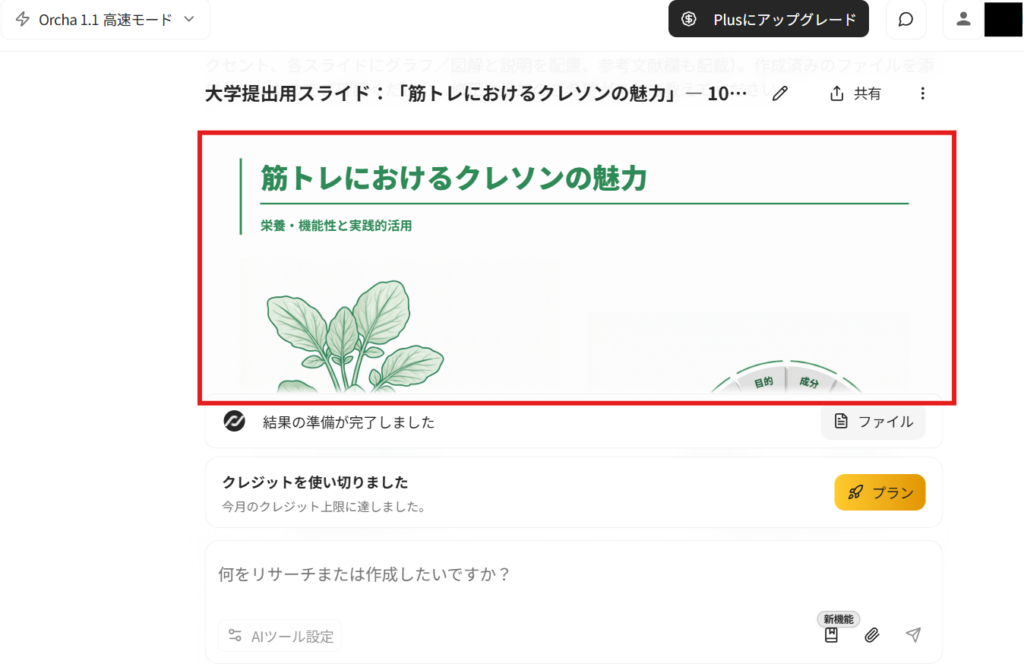Rename the slide title using the pencil icon
The image size is (1024, 664).
click(x=780, y=93)
